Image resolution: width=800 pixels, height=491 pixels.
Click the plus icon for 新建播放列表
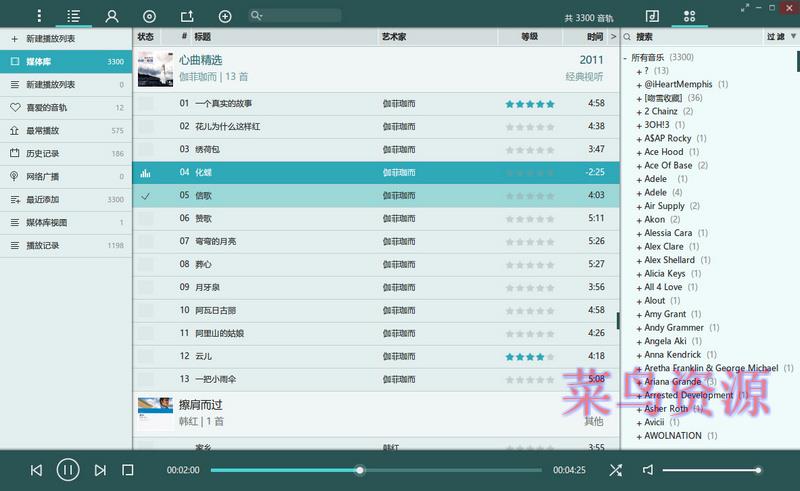(14, 39)
